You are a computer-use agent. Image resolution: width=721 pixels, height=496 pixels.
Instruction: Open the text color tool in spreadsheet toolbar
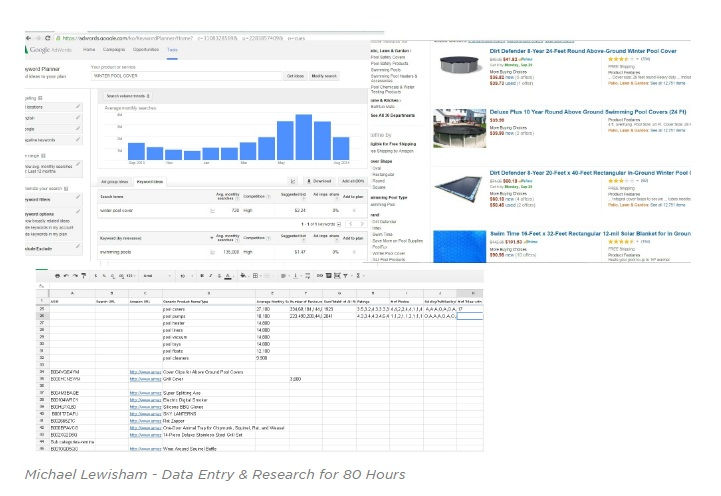click(x=228, y=276)
